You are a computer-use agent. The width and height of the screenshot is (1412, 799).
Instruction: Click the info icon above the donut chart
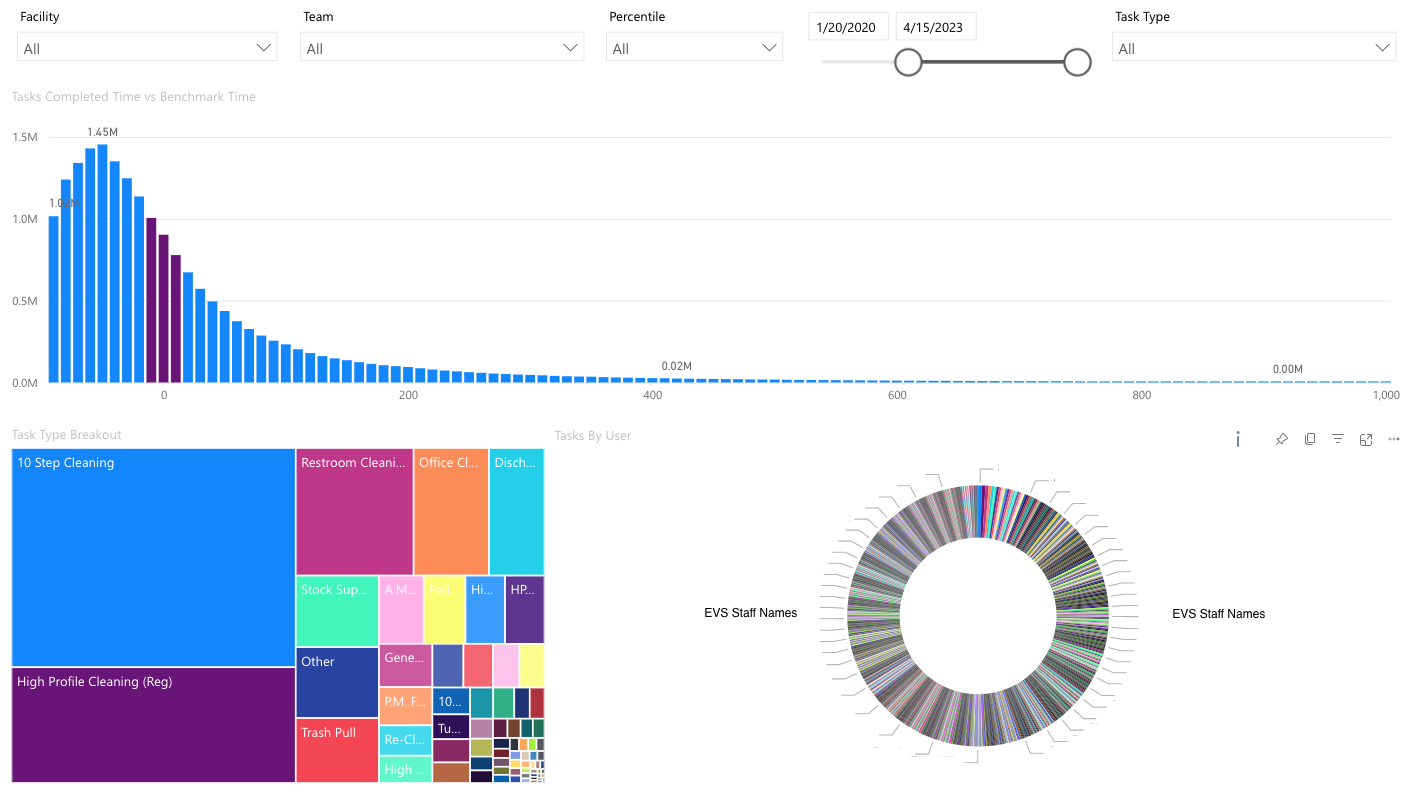1238,439
